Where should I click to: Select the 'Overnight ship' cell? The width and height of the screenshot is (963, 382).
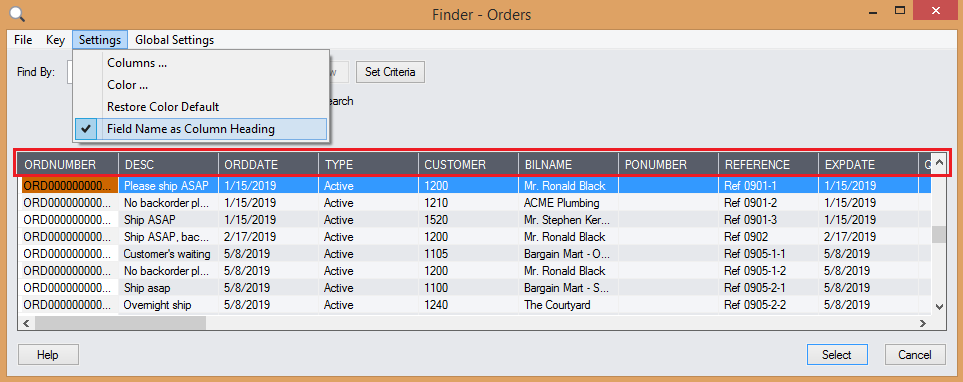pyautogui.click(x=168, y=305)
